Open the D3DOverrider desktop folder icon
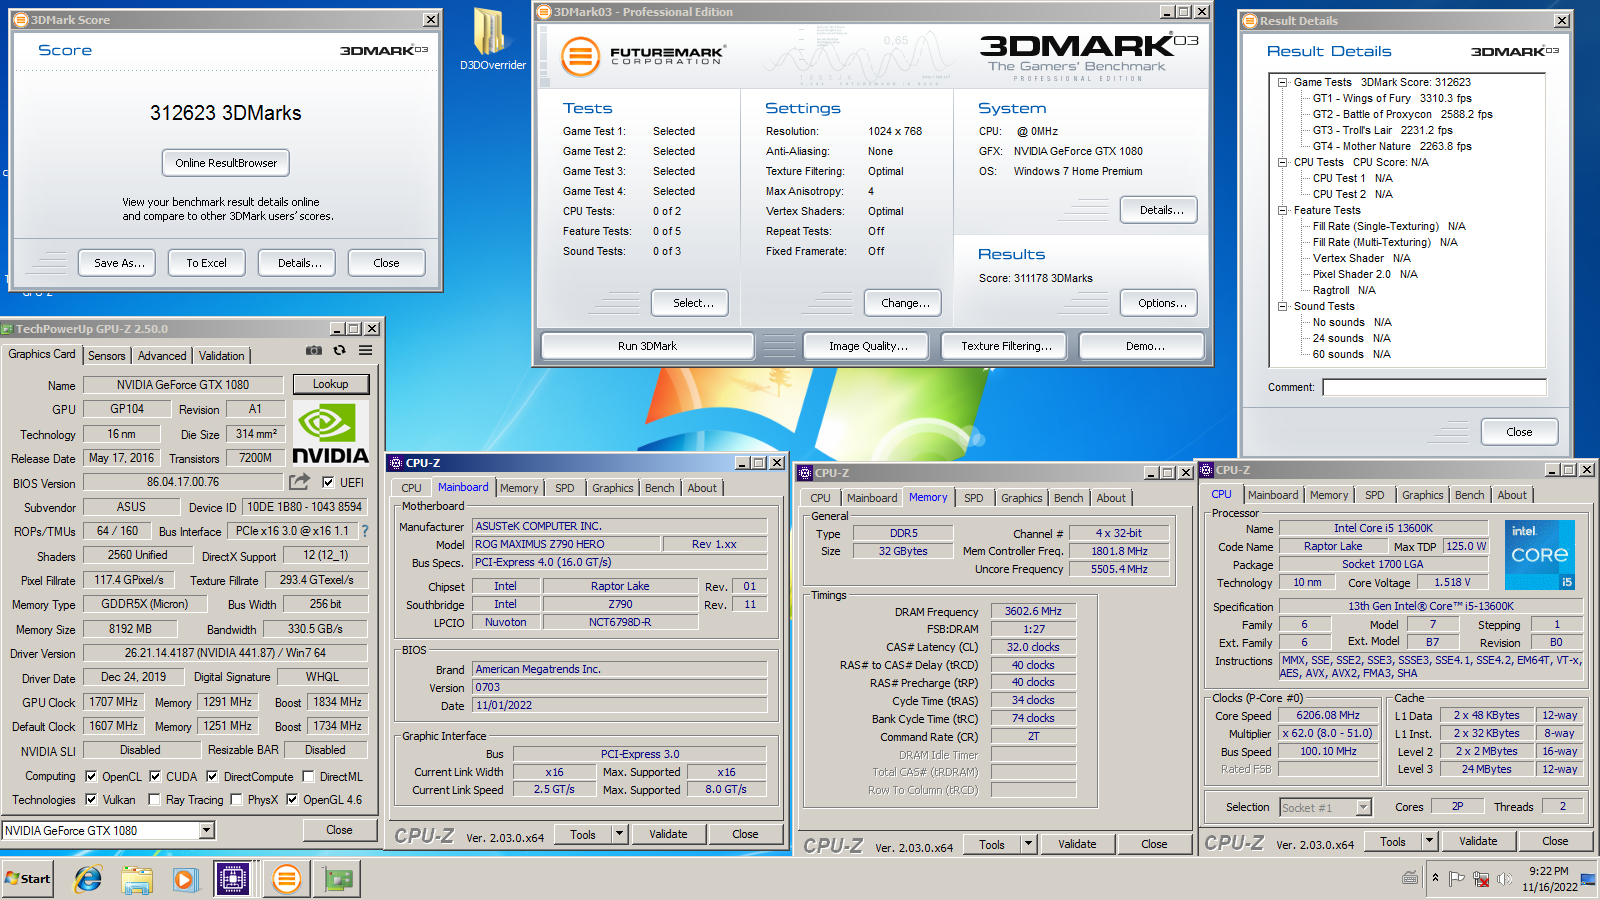 pyautogui.click(x=490, y=38)
